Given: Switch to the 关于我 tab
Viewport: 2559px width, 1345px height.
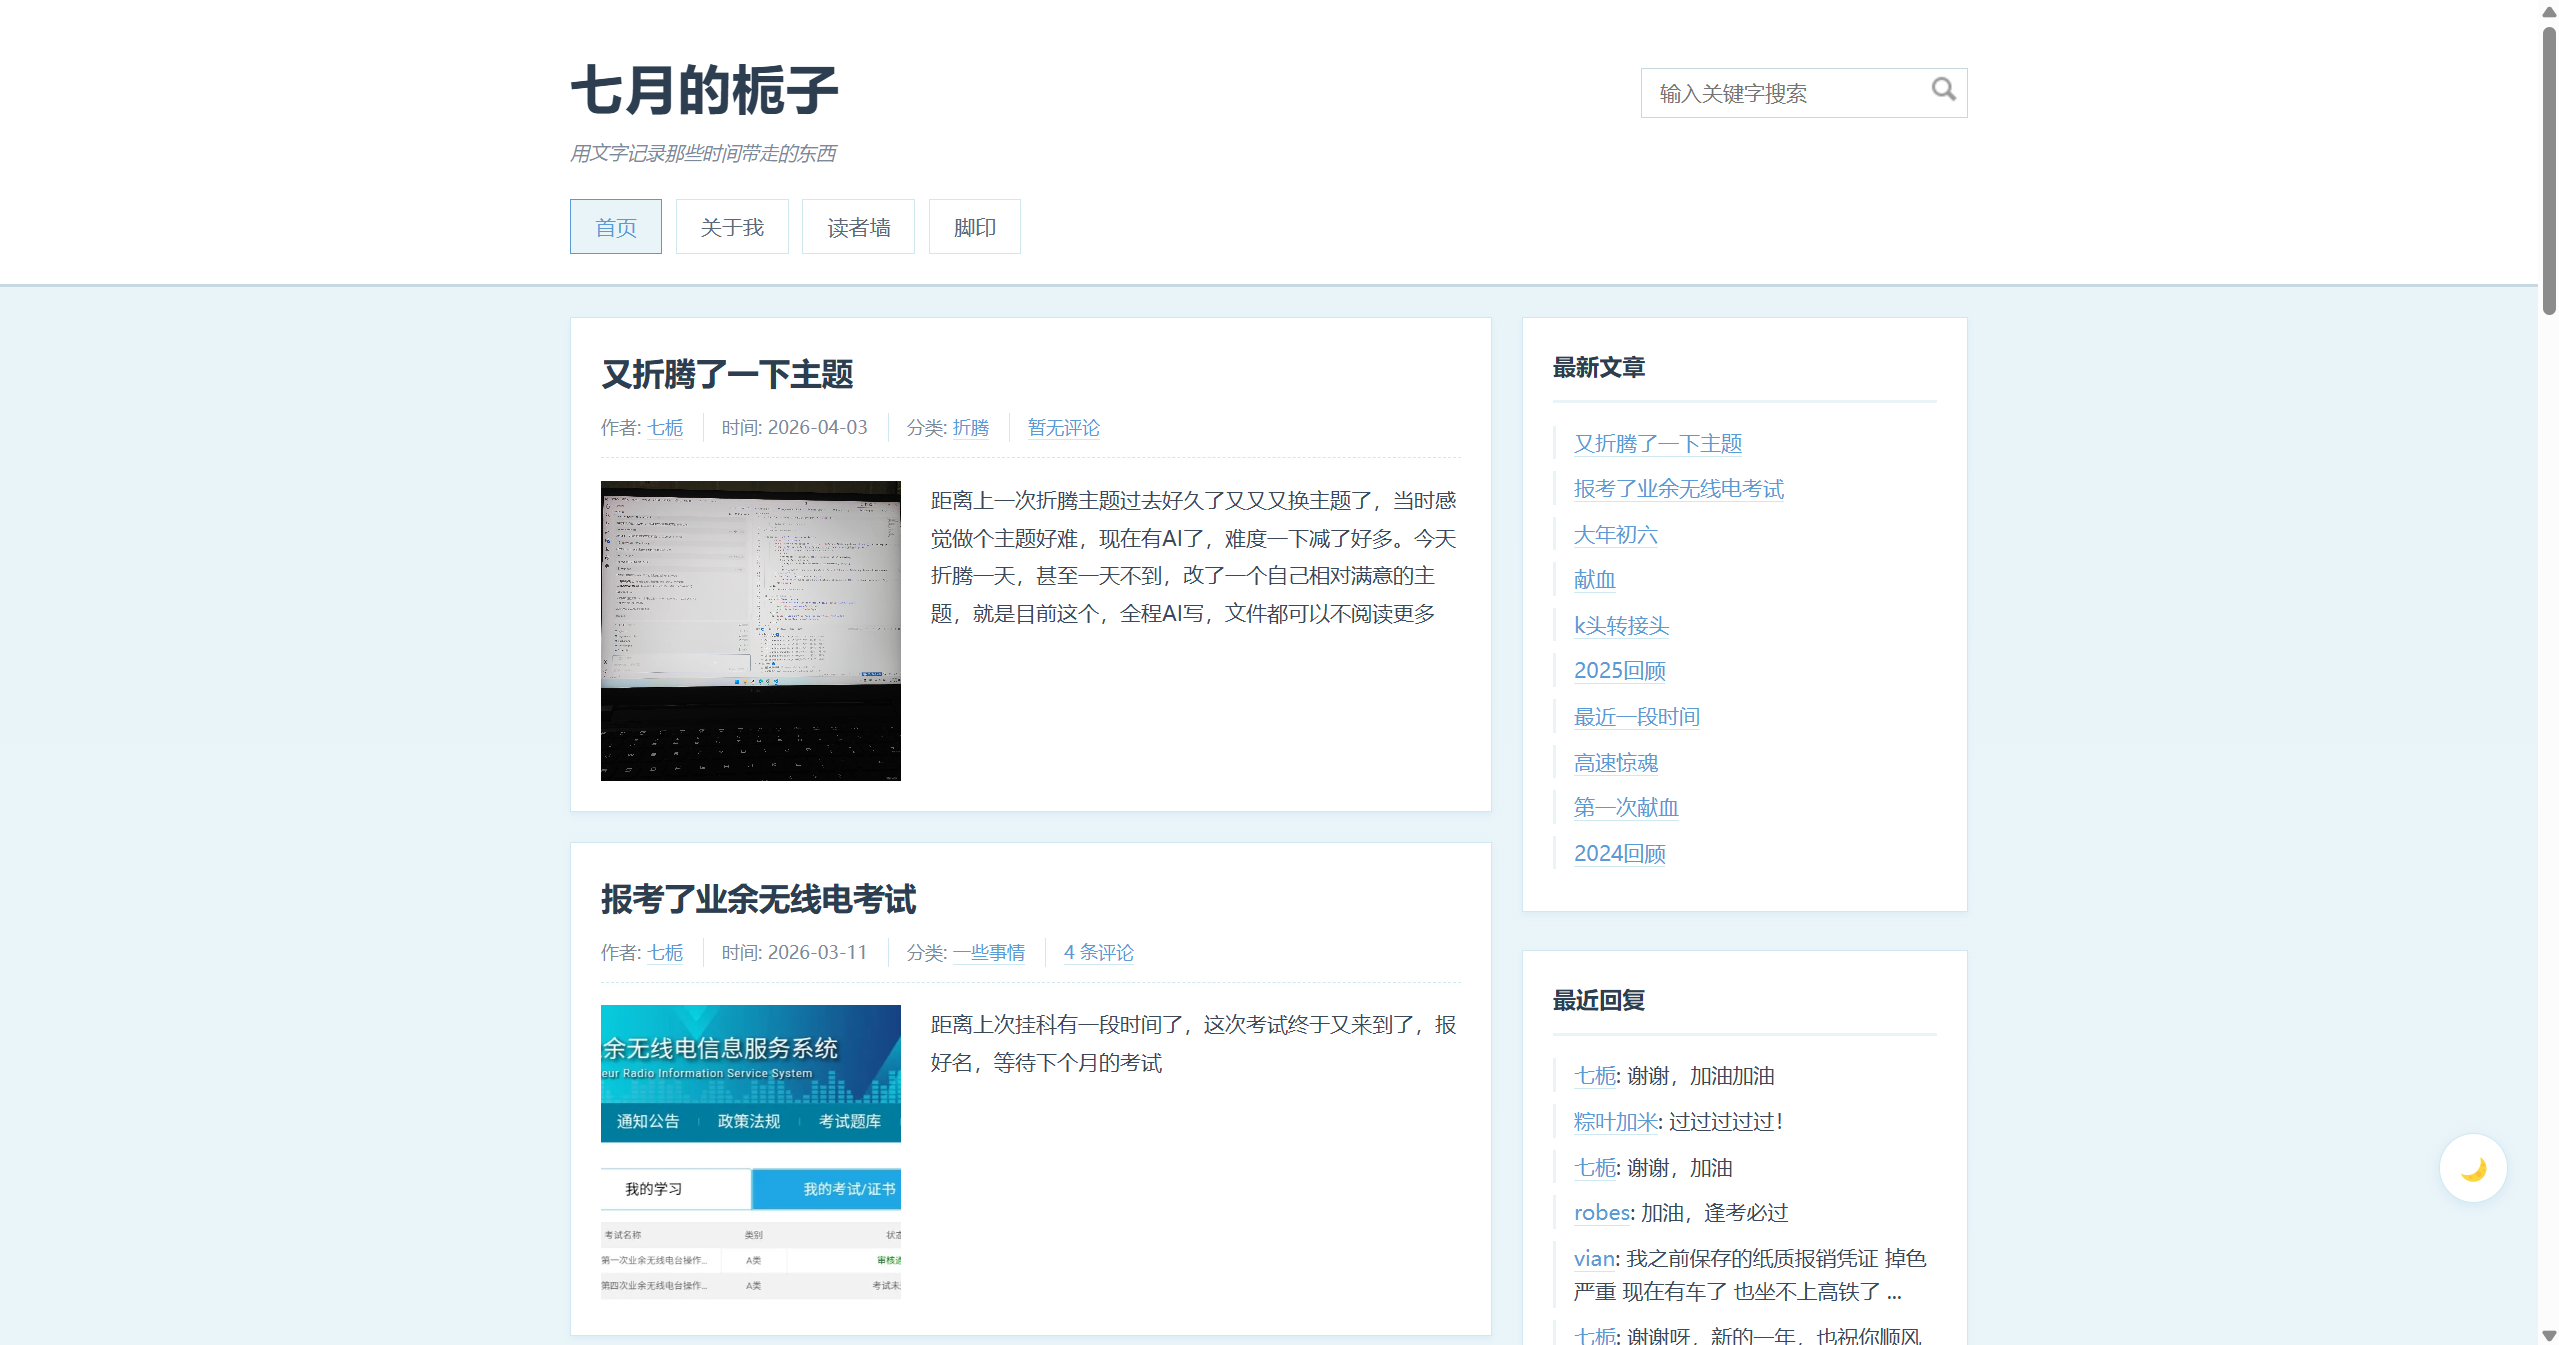Looking at the screenshot, I should click(x=732, y=226).
